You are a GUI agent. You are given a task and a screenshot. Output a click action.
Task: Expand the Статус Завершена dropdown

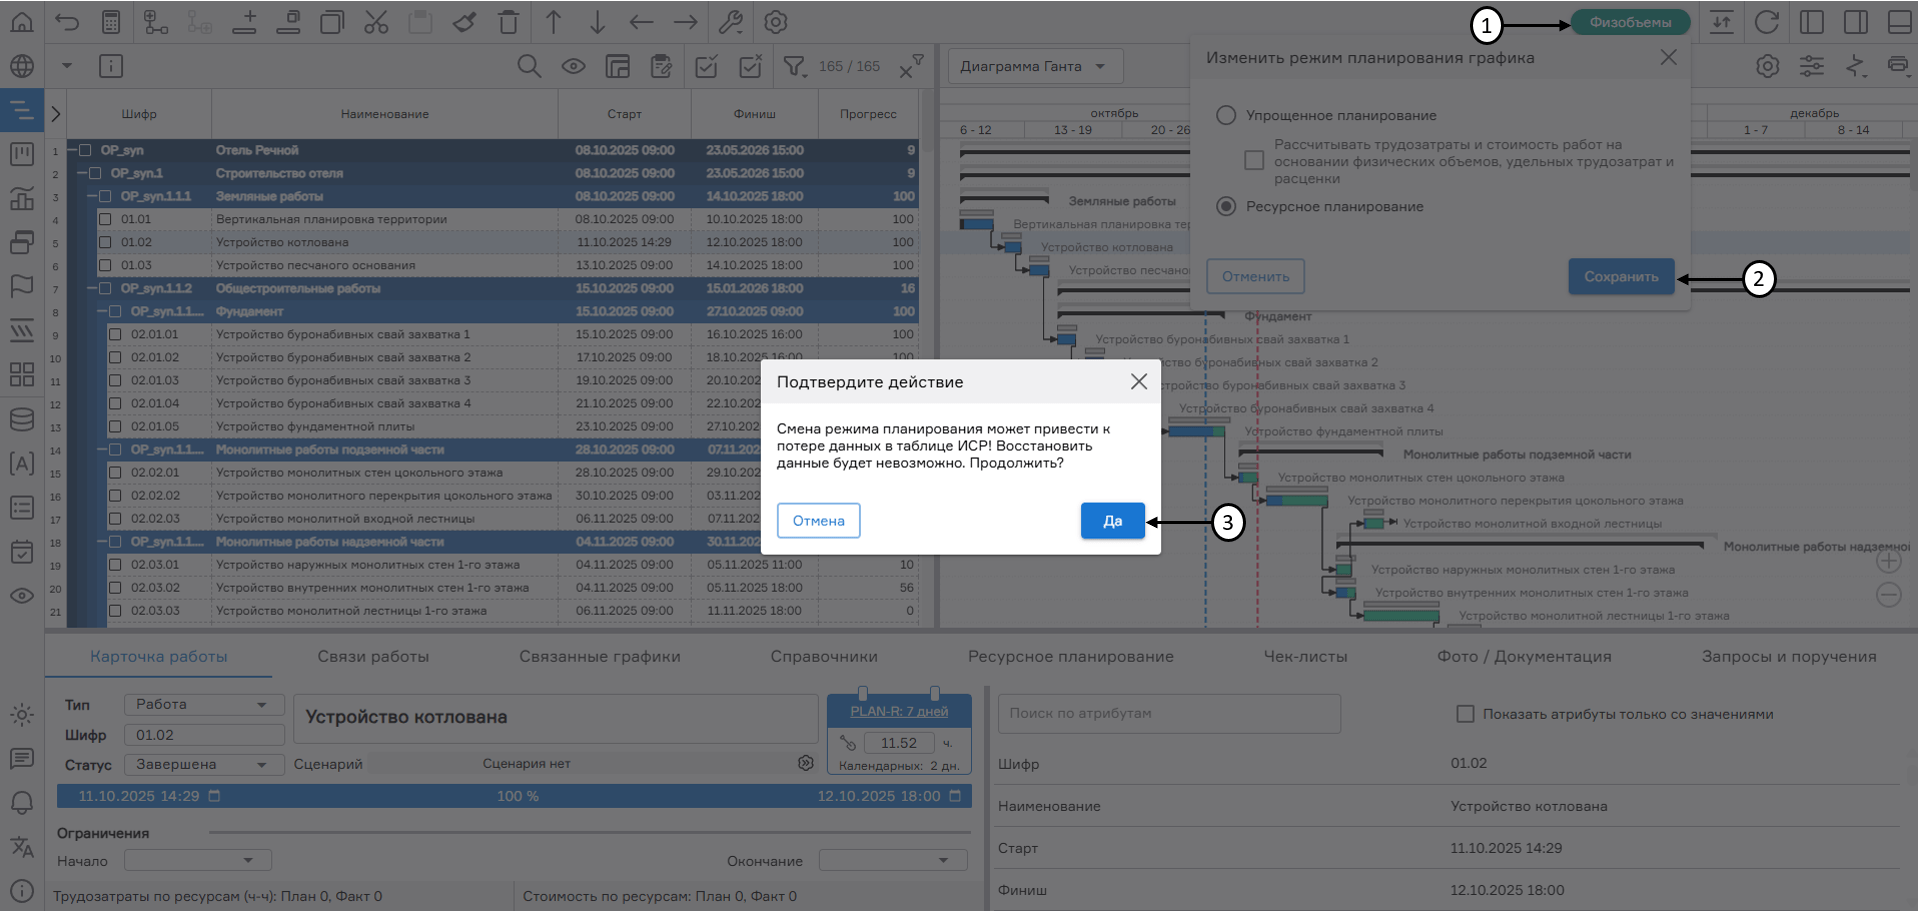point(203,765)
